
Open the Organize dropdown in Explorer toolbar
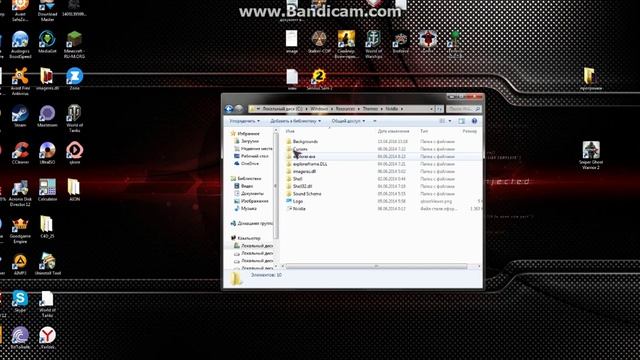pos(244,121)
